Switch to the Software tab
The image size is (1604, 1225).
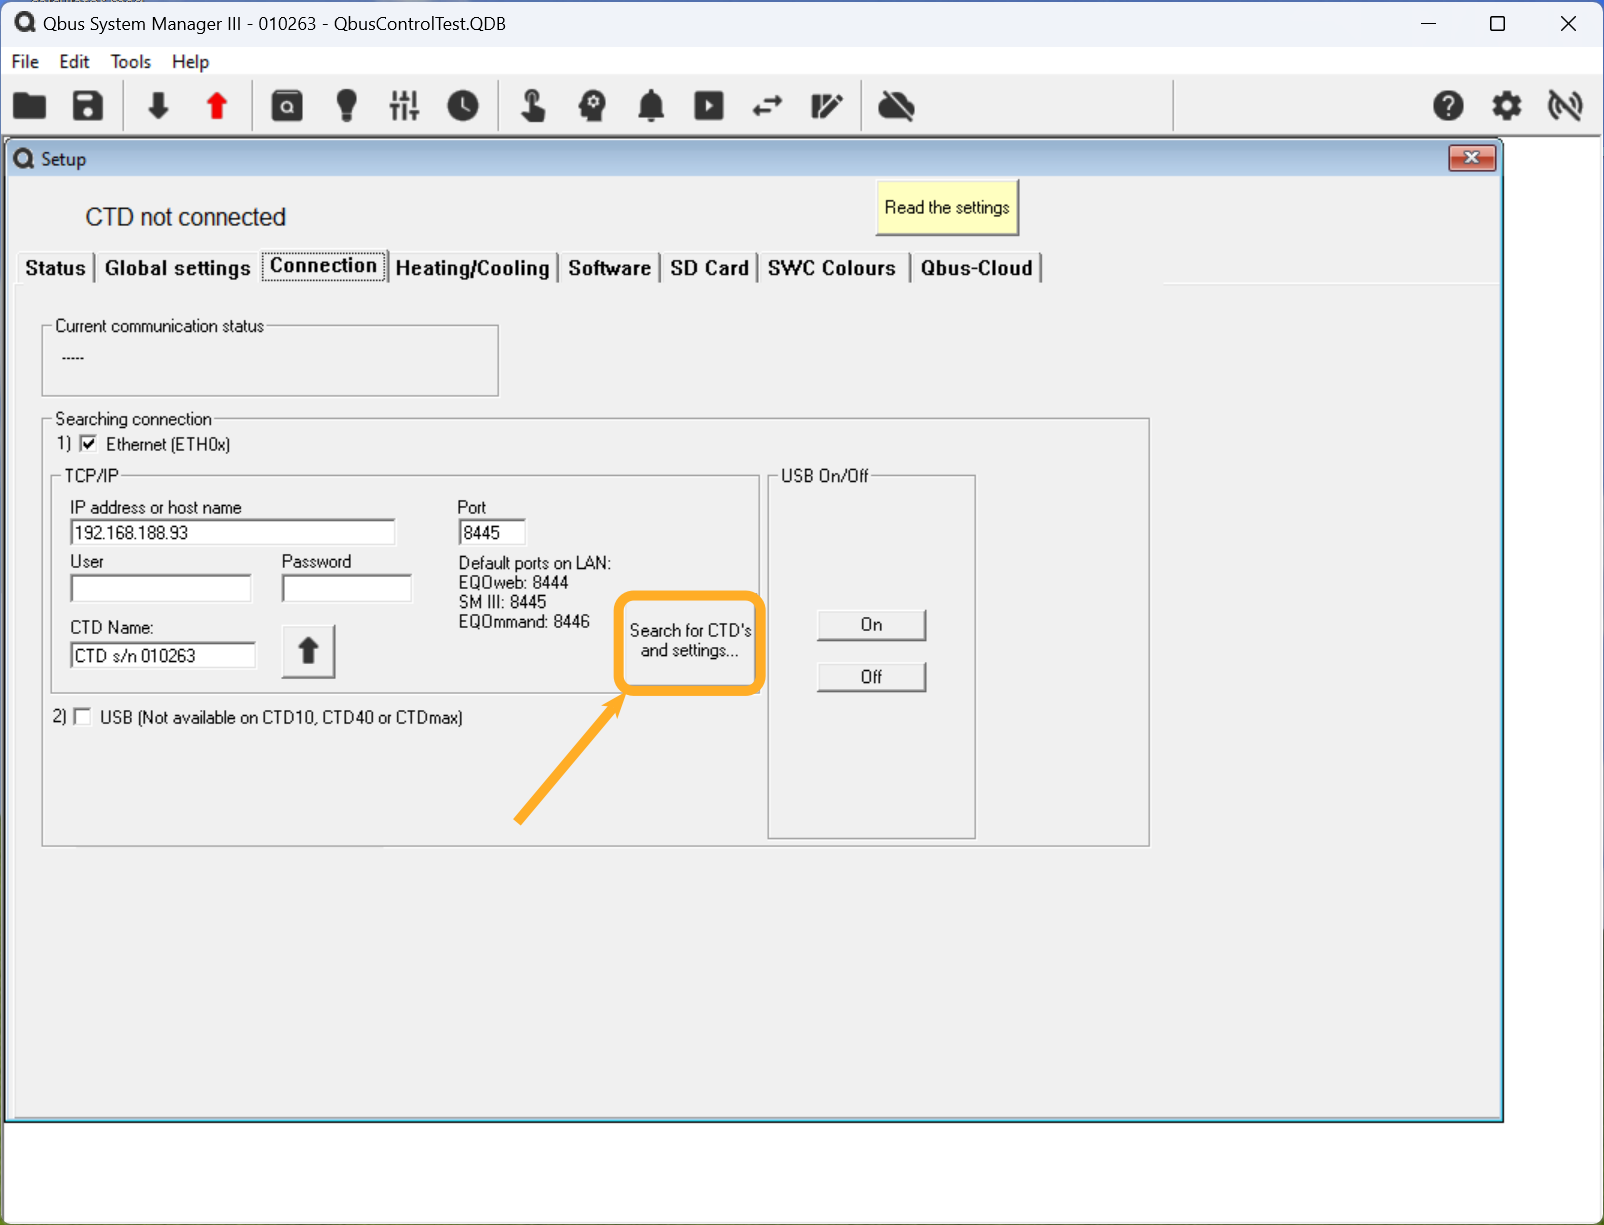pyautogui.click(x=609, y=268)
